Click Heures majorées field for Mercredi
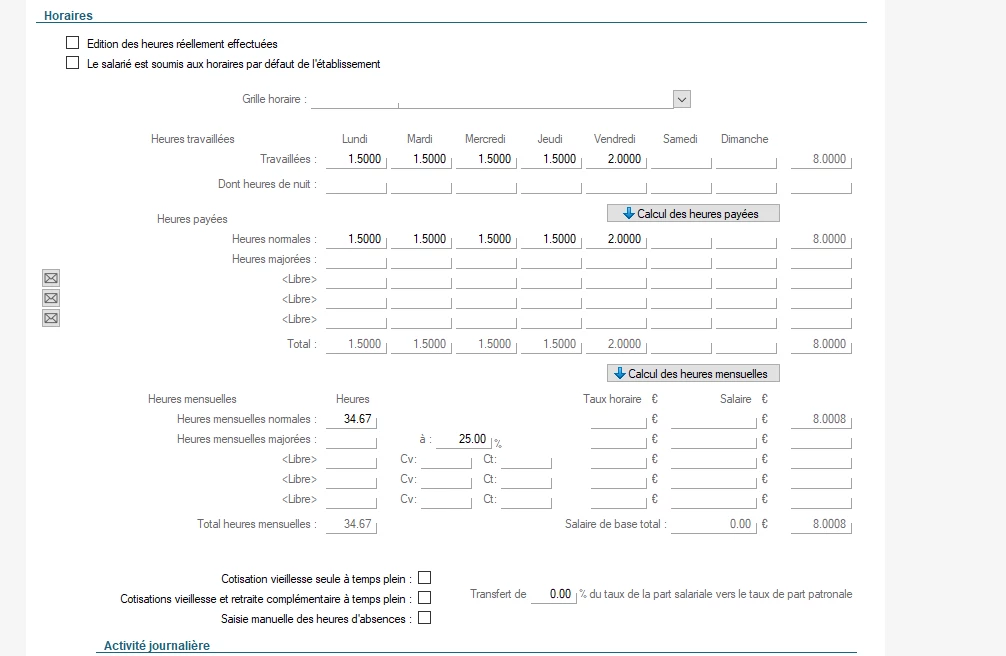Image resolution: width=1006 pixels, height=656 pixels. 486,259
